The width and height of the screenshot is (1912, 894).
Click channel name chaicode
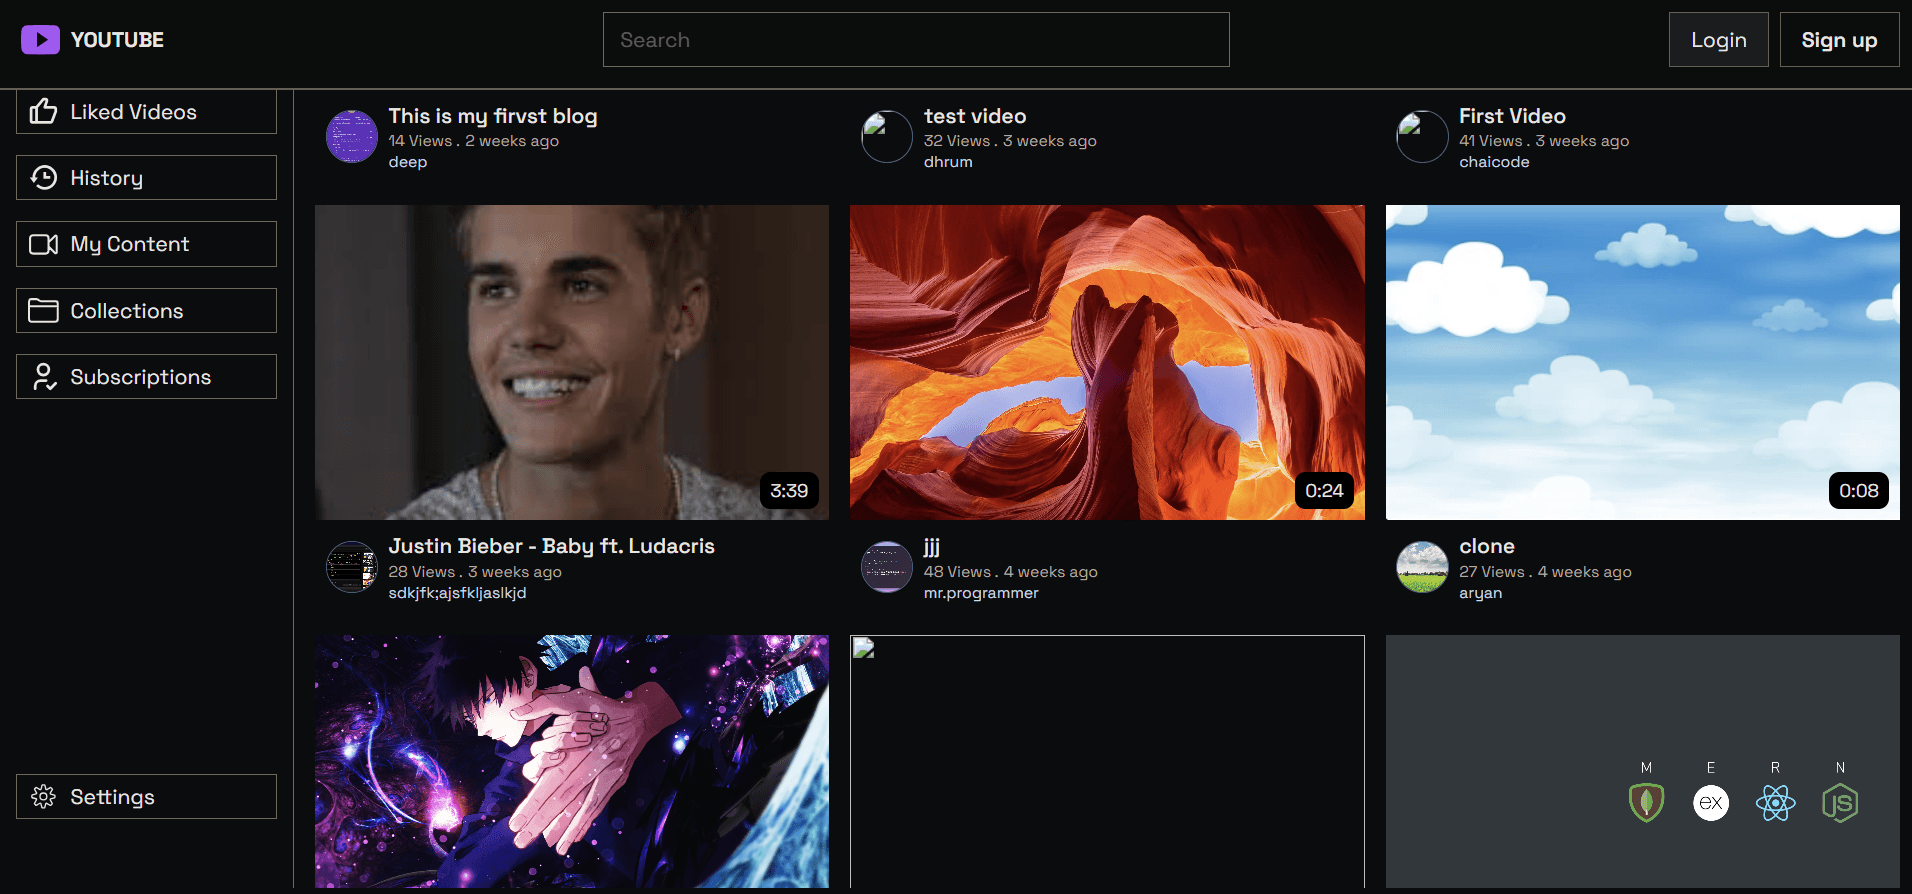click(1494, 162)
